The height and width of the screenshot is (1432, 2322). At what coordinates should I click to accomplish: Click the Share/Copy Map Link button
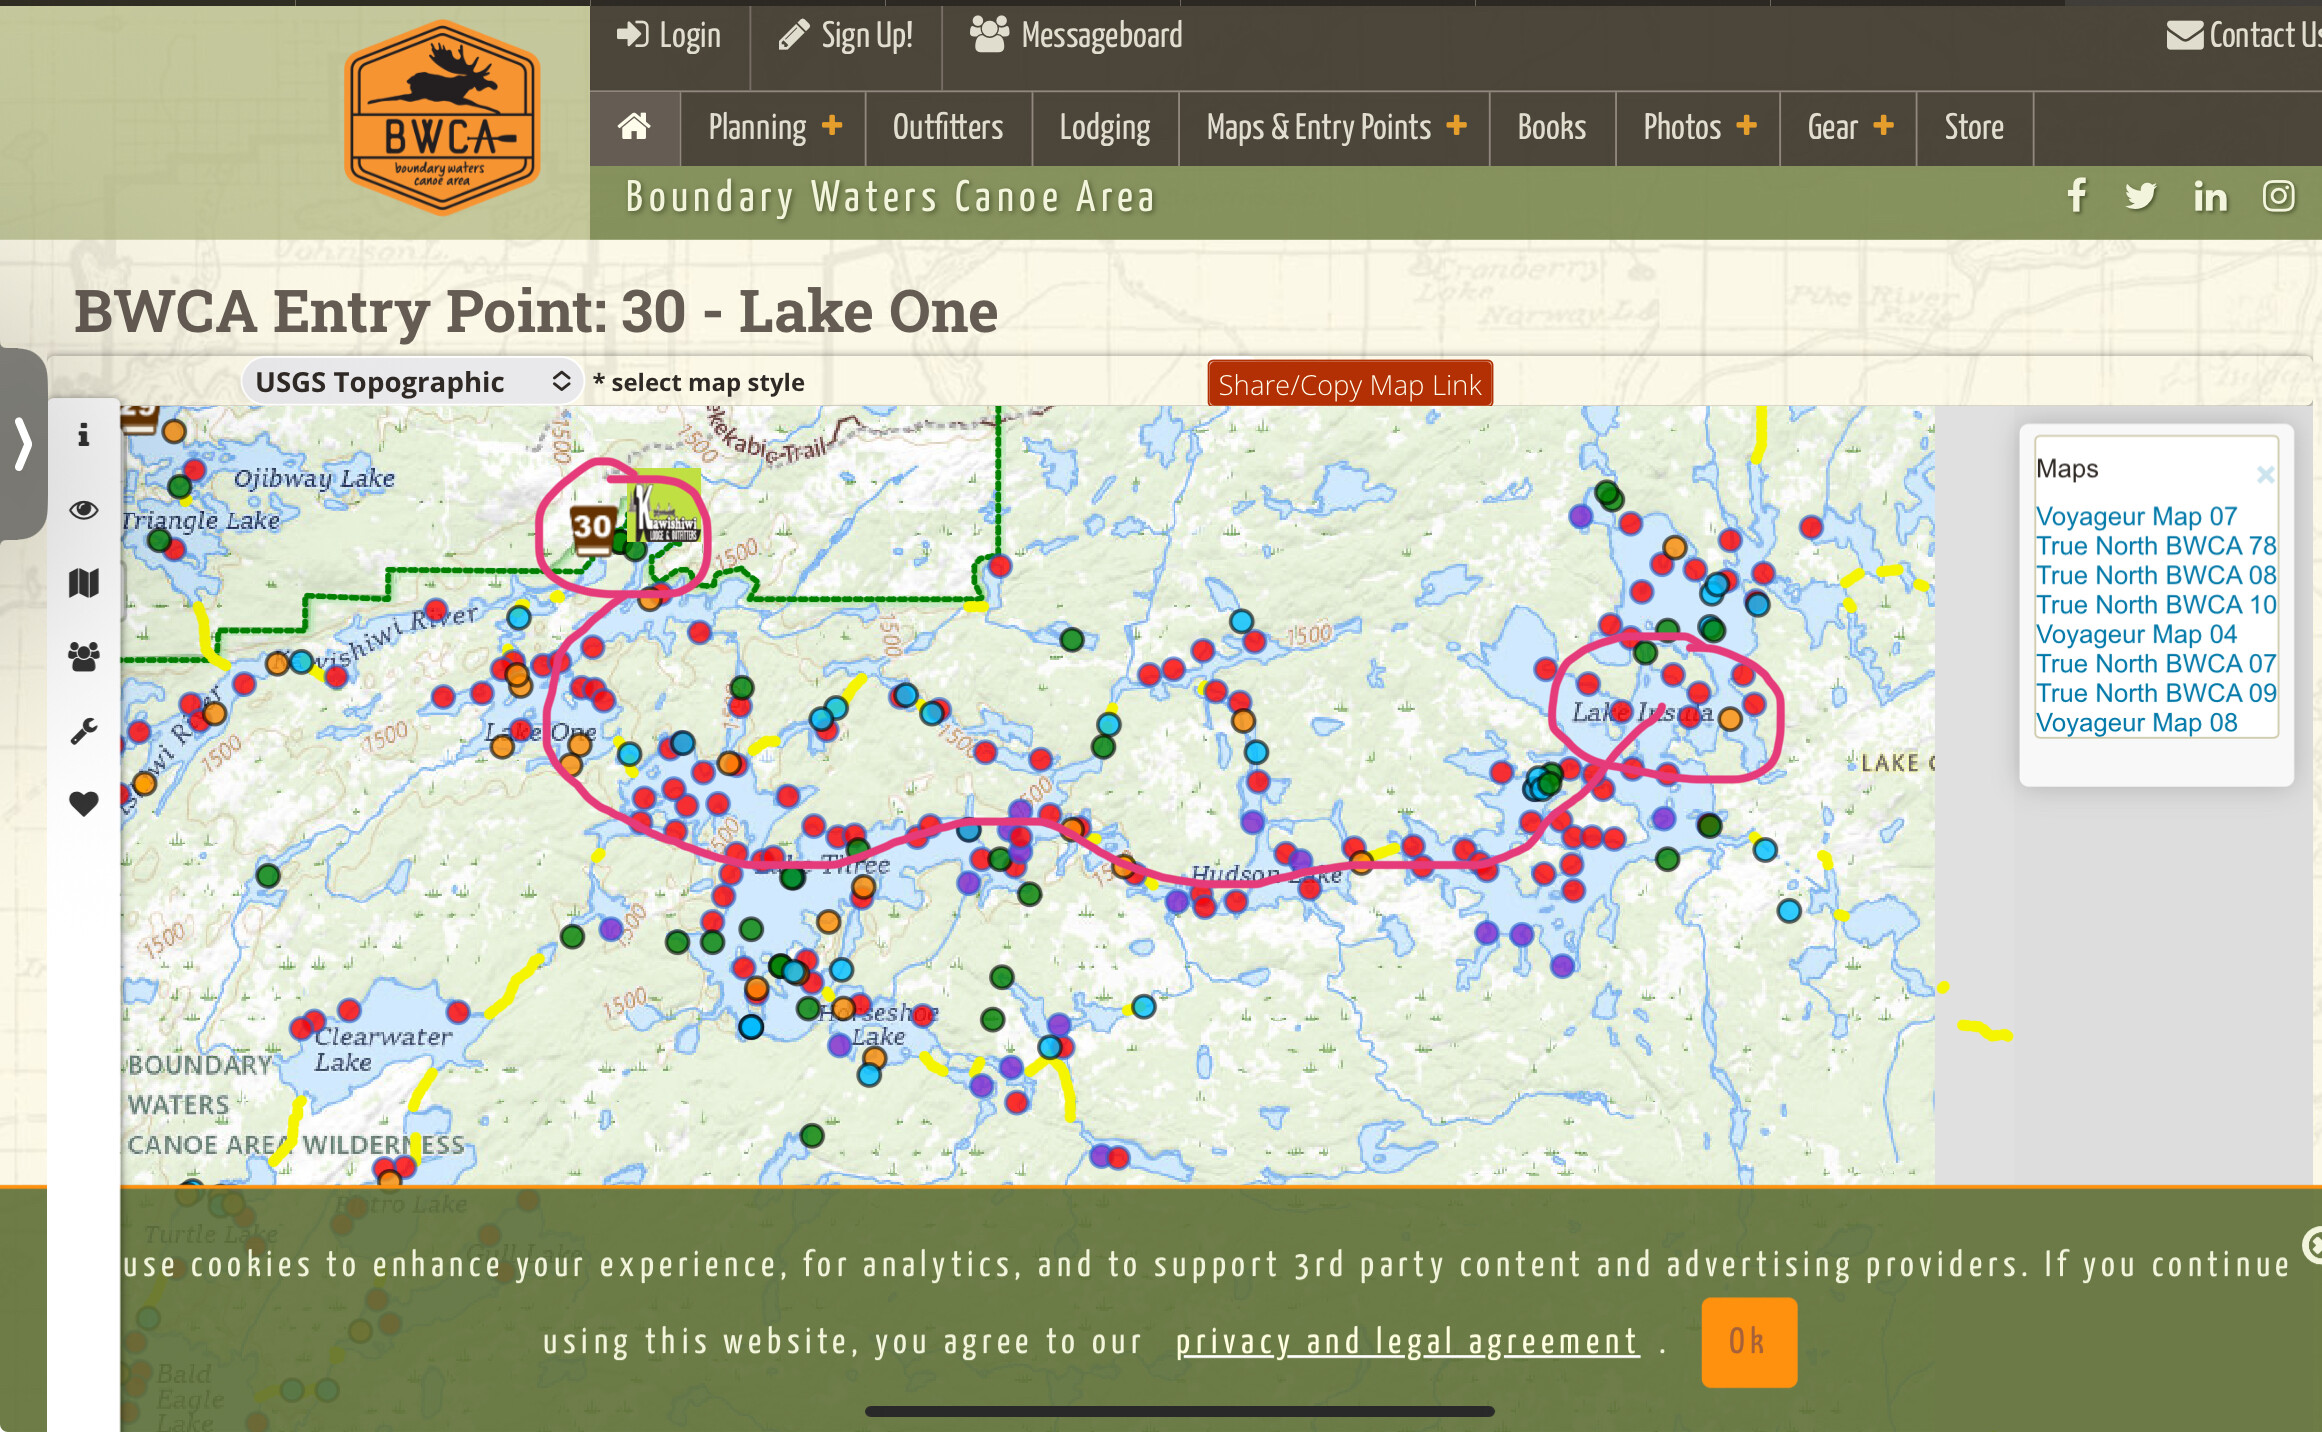click(x=1350, y=384)
